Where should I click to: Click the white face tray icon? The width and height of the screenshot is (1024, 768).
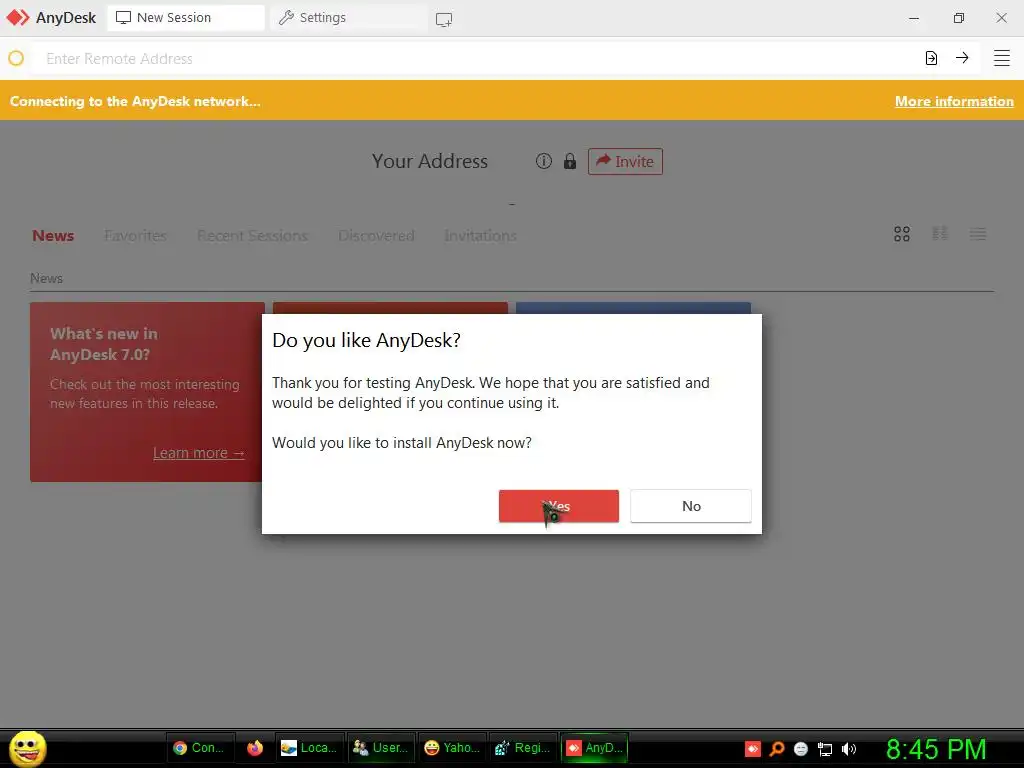coord(801,749)
